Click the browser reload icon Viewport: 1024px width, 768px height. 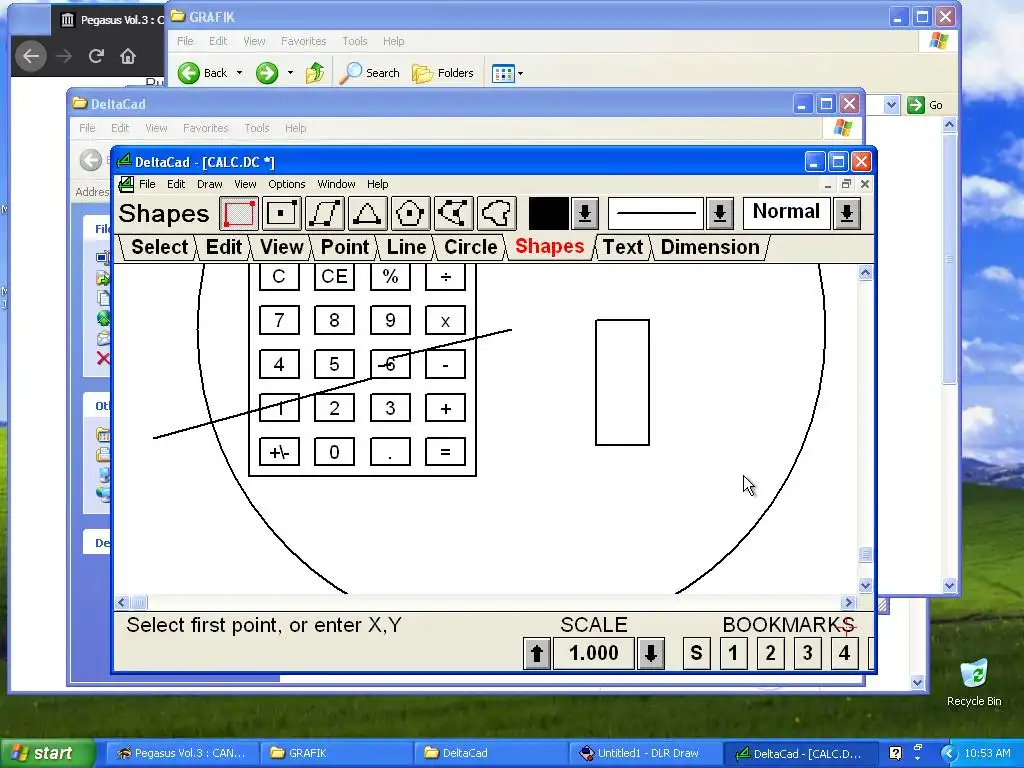(x=96, y=56)
